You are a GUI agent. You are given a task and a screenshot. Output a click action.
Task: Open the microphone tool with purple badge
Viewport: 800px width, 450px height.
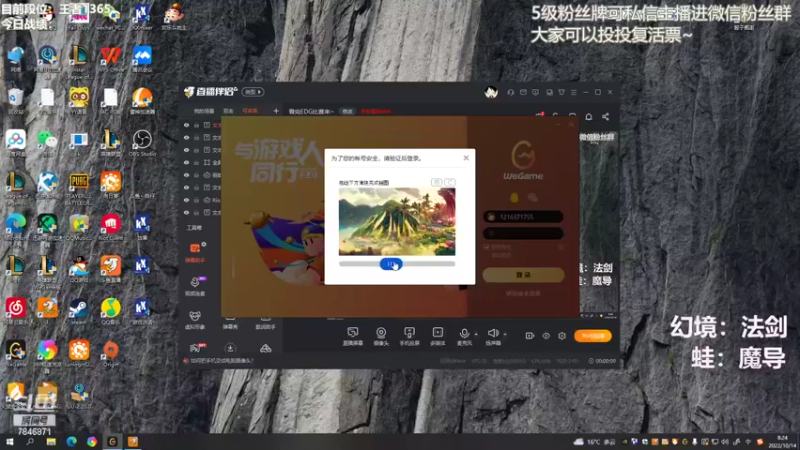pyautogui.click(x=195, y=286)
